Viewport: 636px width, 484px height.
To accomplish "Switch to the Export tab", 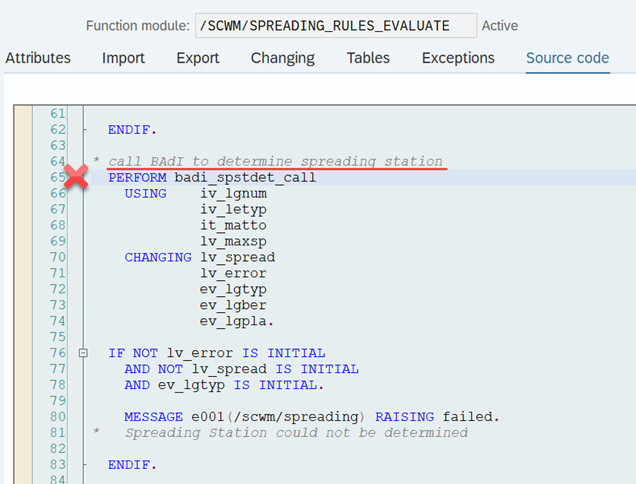I will [x=198, y=58].
